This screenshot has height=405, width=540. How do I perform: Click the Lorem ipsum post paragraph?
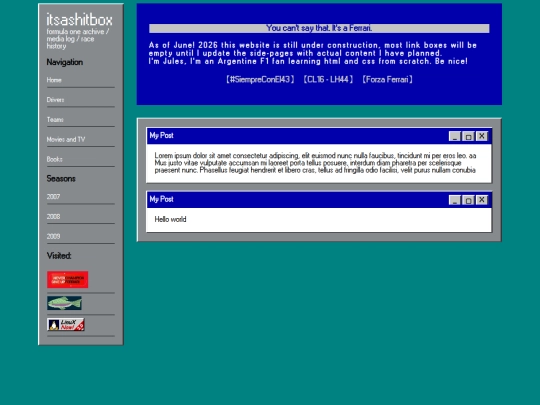pyautogui.click(x=315, y=163)
